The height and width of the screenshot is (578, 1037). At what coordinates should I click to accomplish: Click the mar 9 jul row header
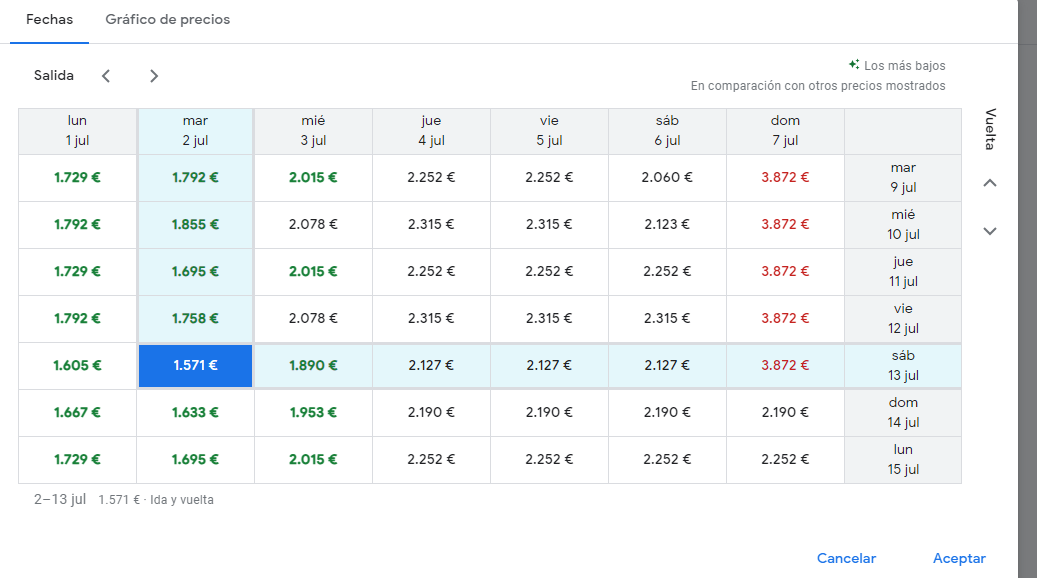pyautogui.click(x=903, y=178)
